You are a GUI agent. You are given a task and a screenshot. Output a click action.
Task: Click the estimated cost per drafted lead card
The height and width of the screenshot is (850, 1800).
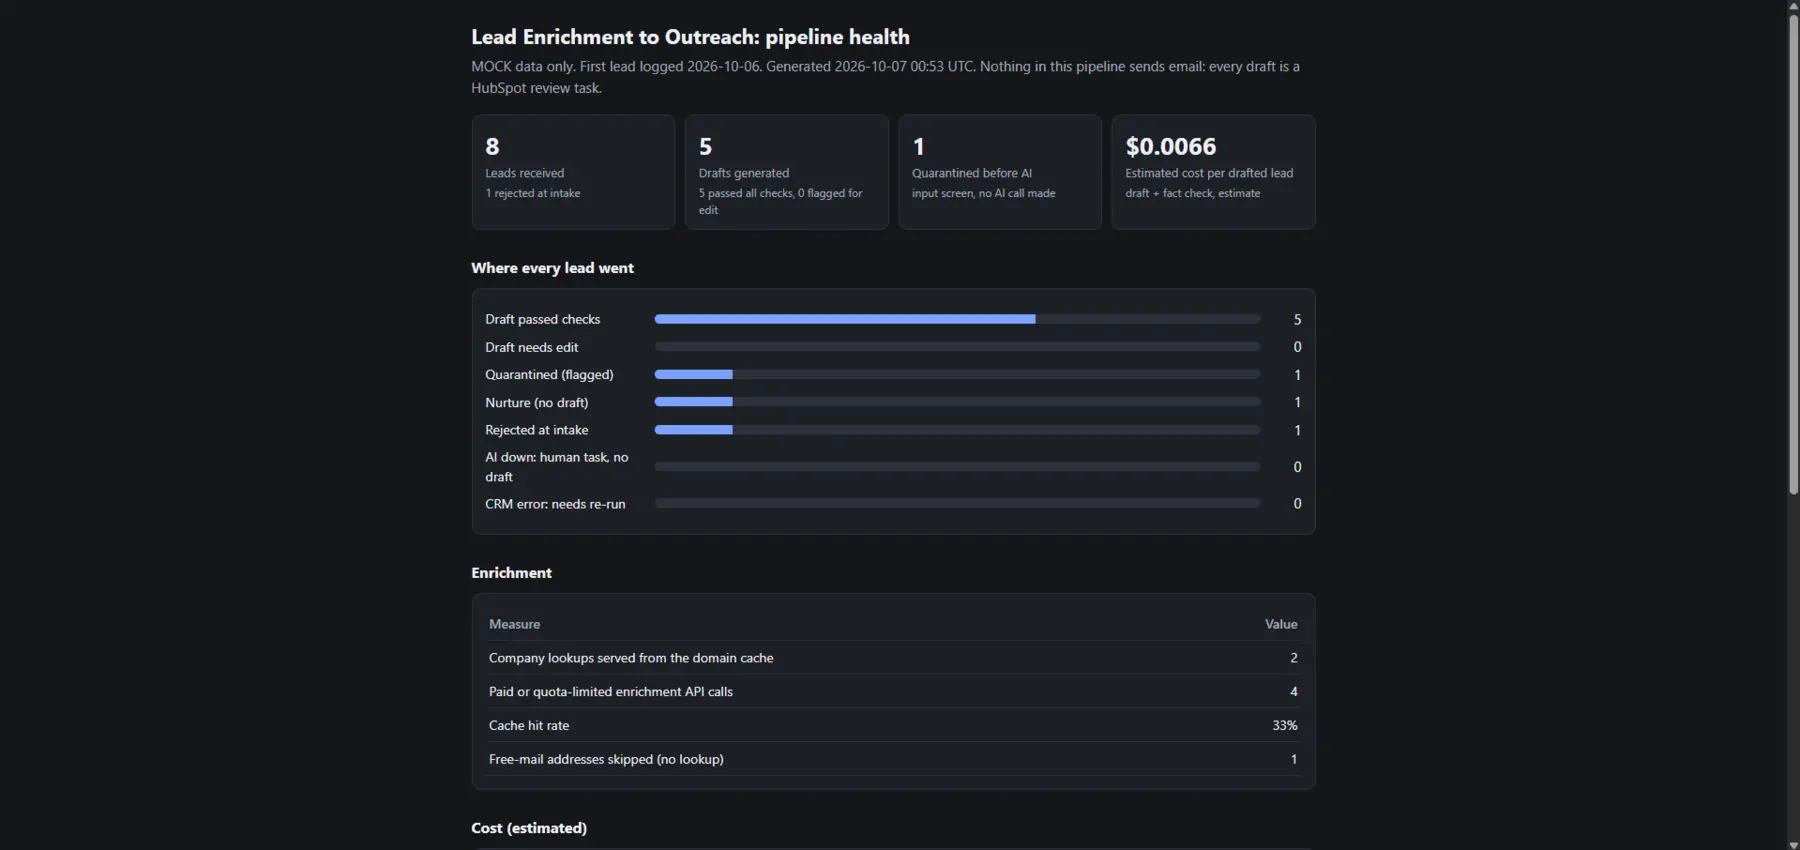(x=1213, y=172)
